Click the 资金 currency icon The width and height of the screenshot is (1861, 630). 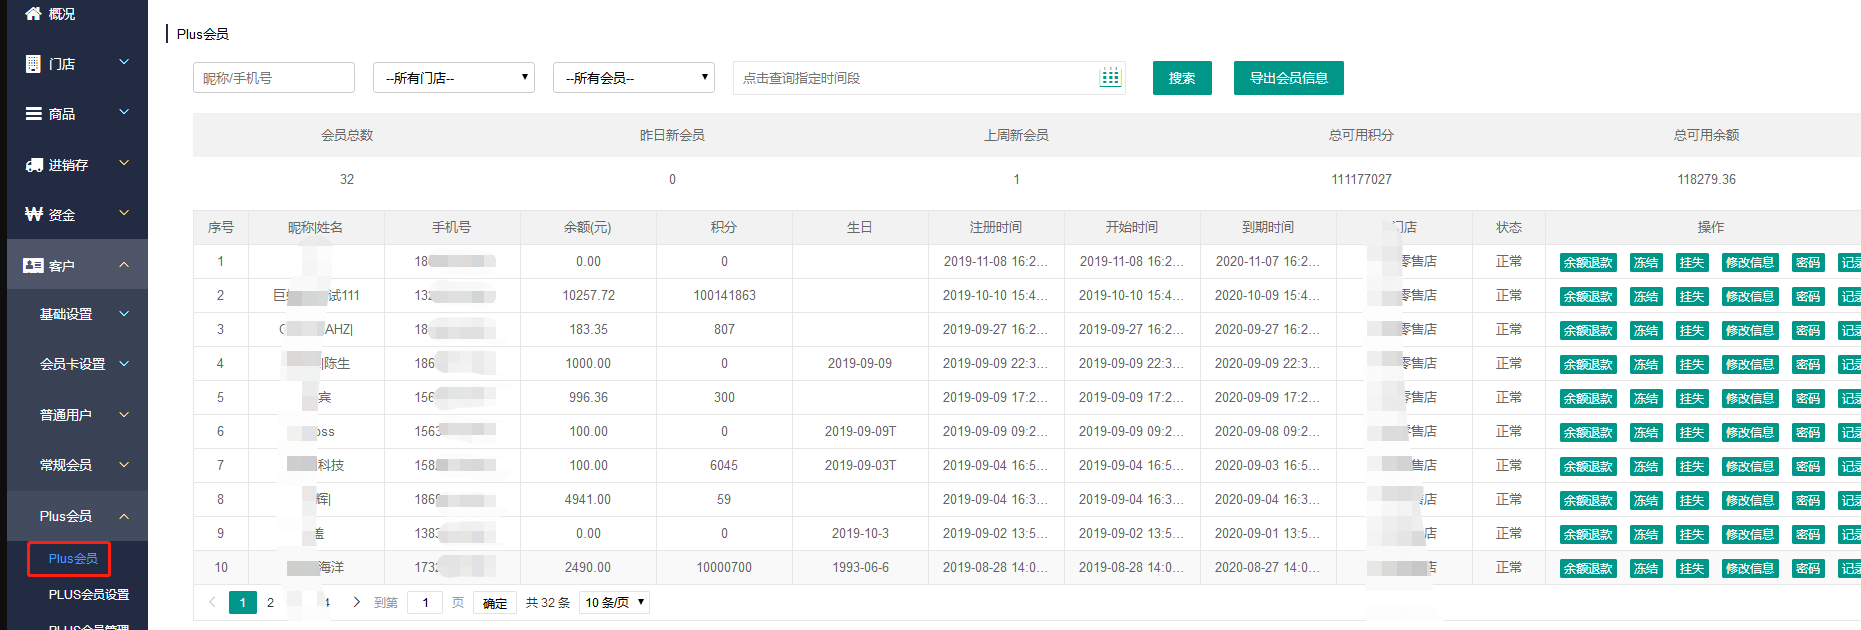[33, 214]
